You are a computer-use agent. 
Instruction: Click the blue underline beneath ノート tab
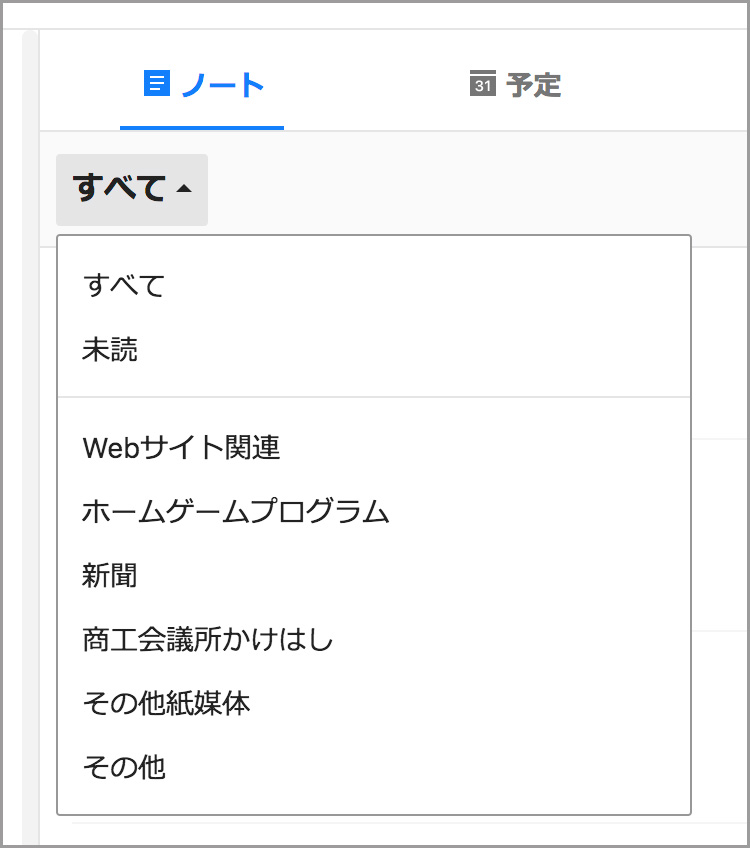(202, 128)
